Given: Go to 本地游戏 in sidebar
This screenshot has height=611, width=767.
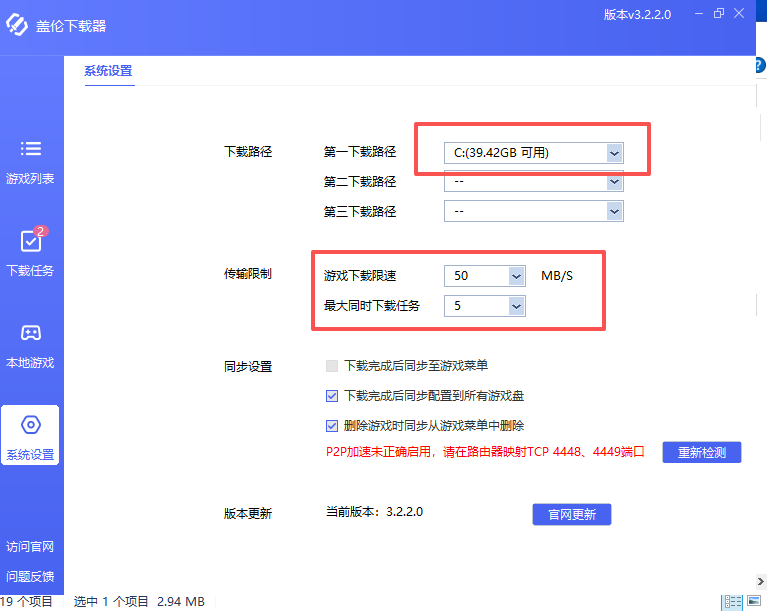Looking at the screenshot, I should coord(30,363).
